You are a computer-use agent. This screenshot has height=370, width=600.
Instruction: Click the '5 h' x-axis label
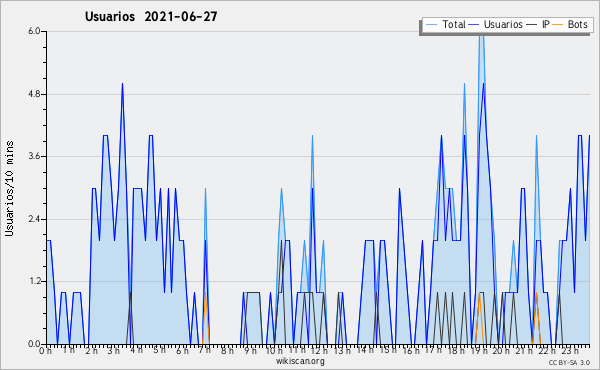tap(160, 350)
